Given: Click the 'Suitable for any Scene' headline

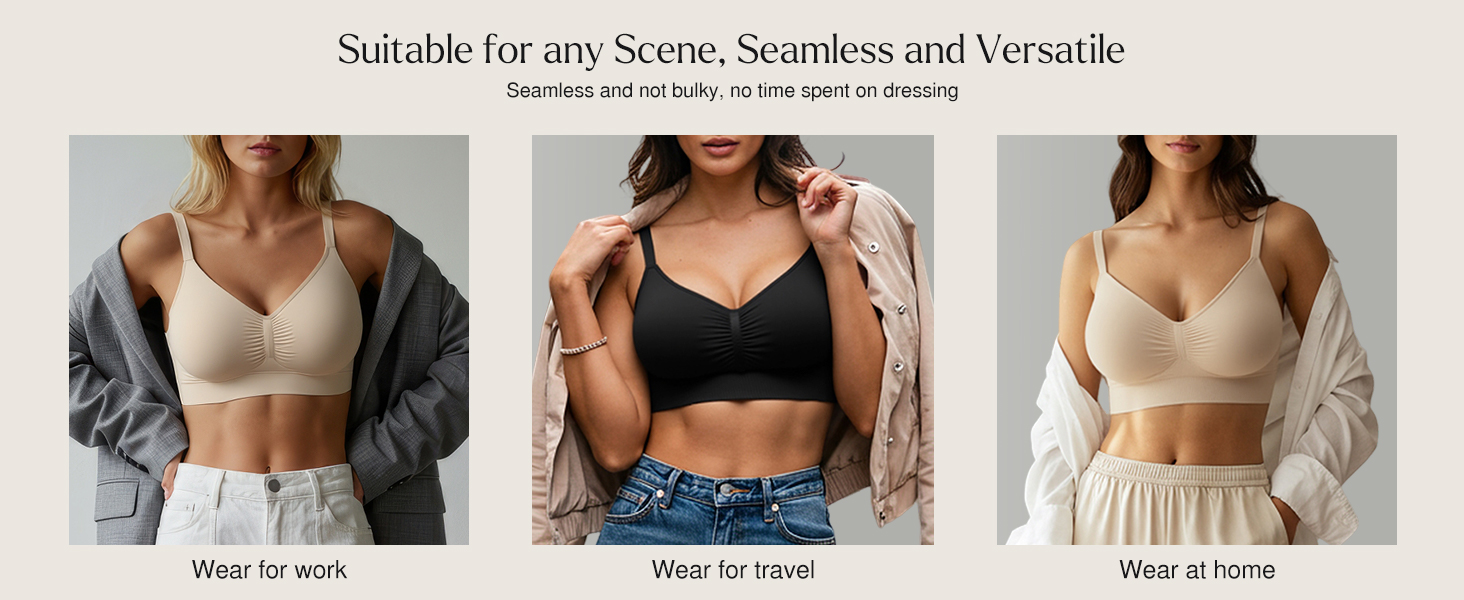Looking at the screenshot, I should (x=731, y=50).
